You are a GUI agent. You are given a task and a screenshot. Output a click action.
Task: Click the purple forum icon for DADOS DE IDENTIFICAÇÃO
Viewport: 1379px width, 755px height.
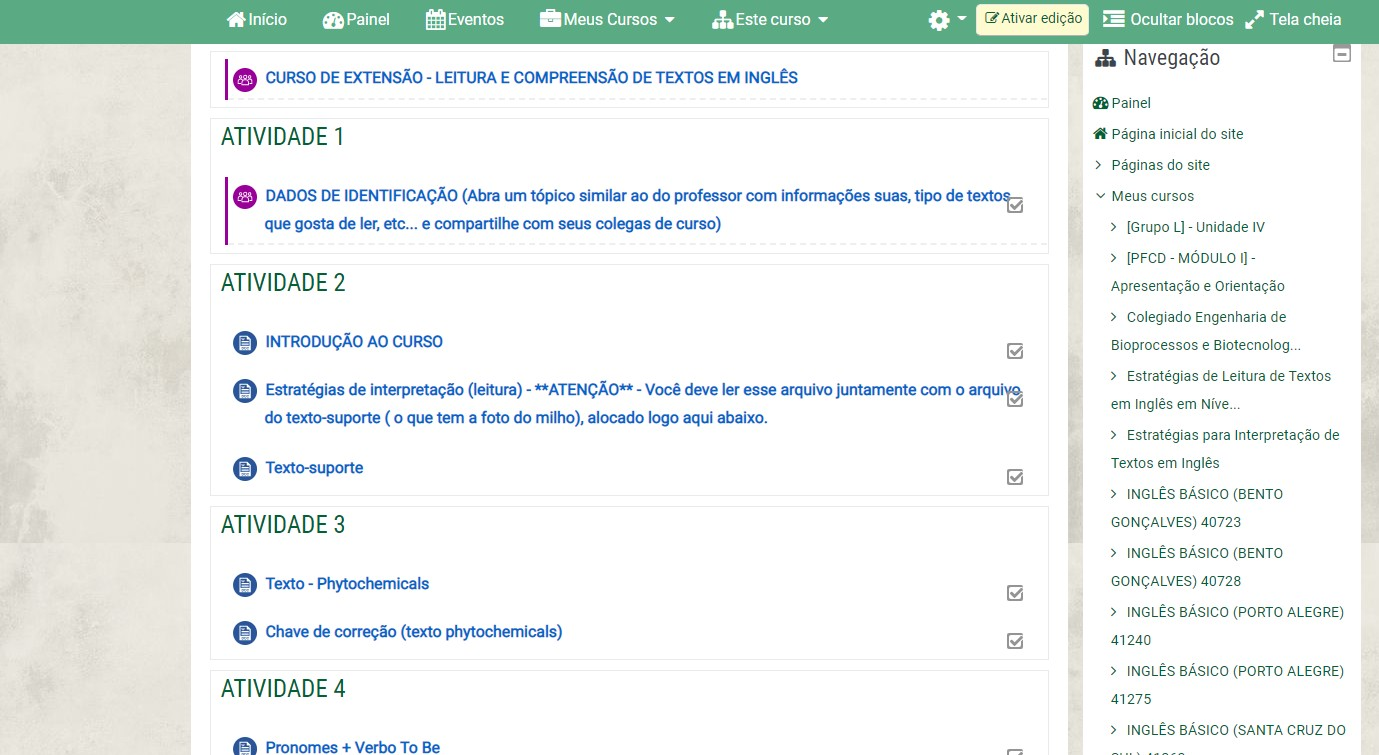[245, 197]
